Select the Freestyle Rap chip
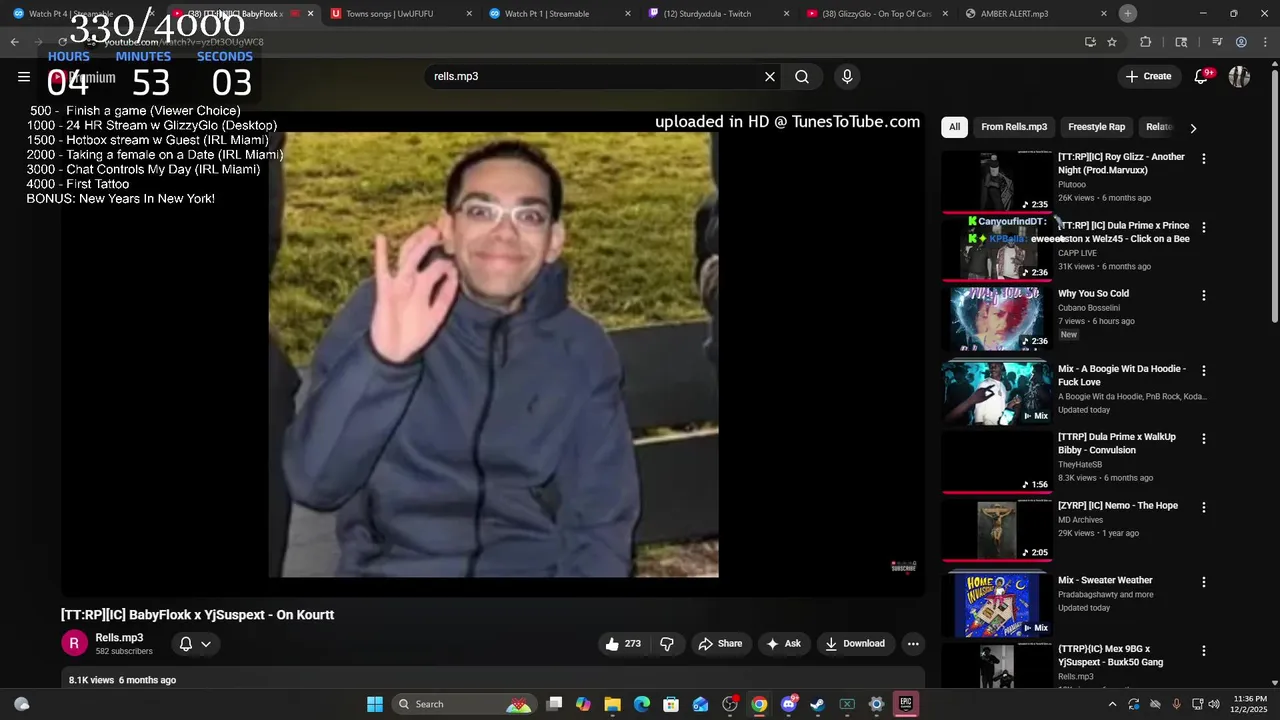Screen dimensions: 1280x720 tap(1096, 127)
